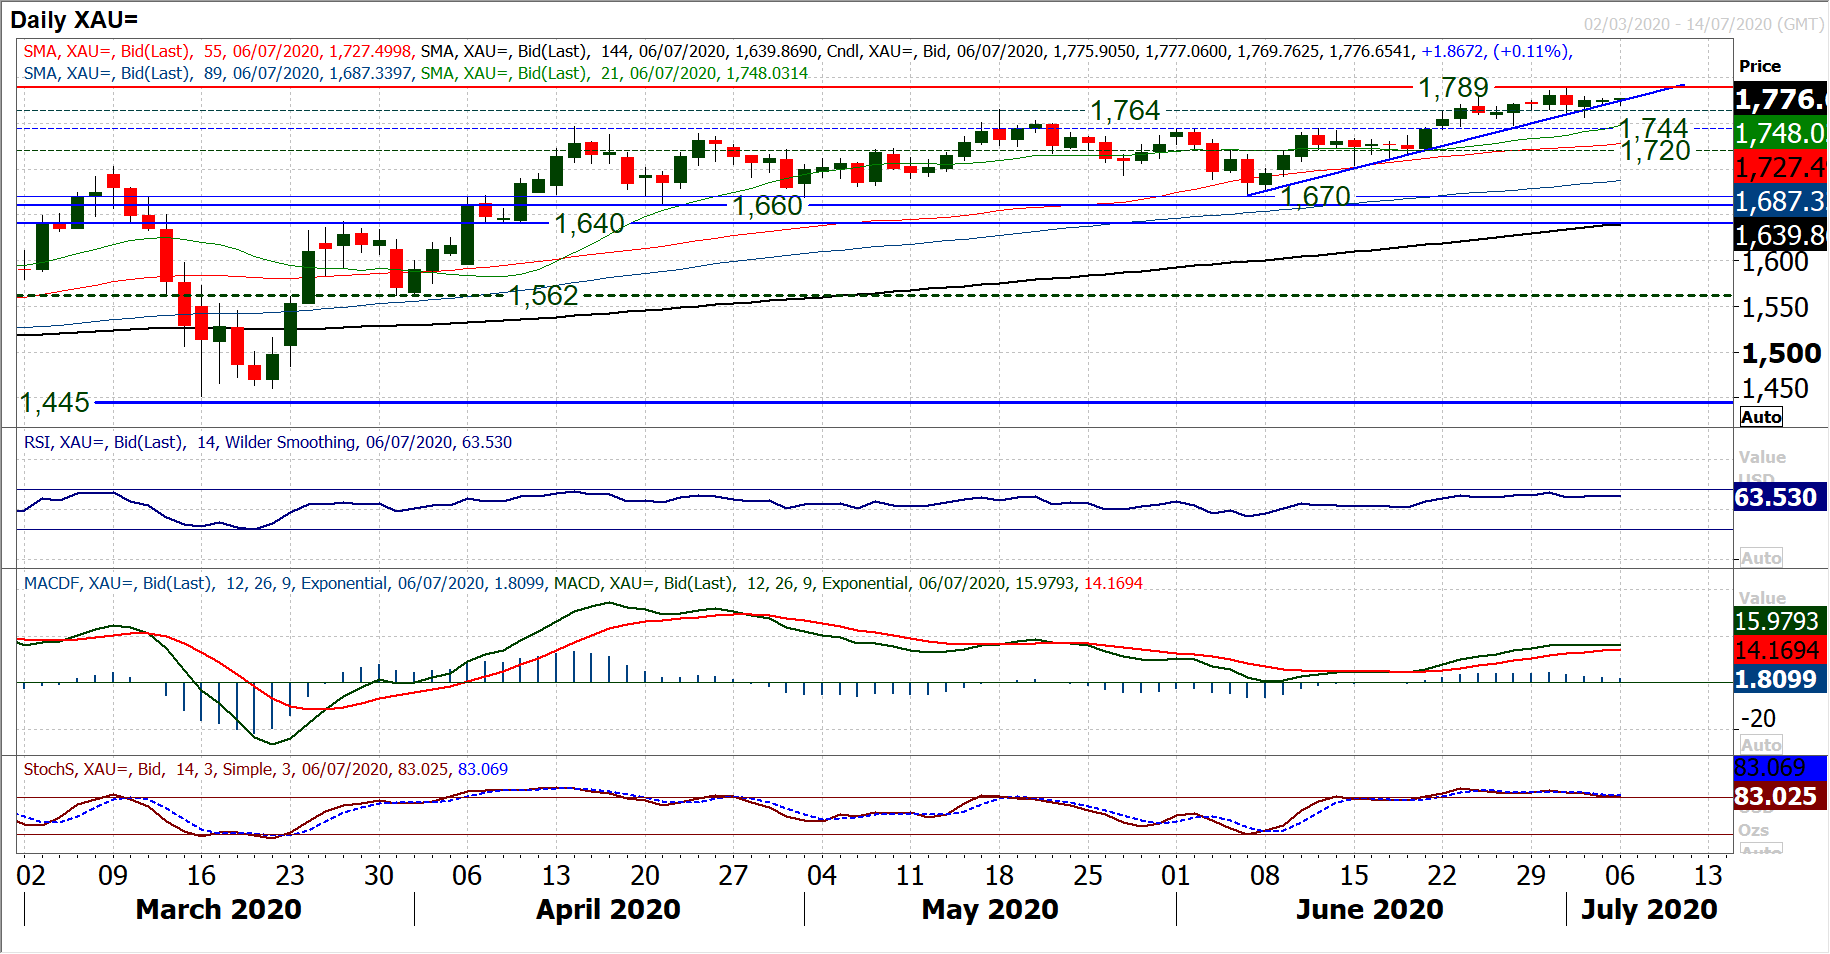Click the 1,660 support level label
The height and width of the screenshot is (954, 1830).
[x=767, y=206]
